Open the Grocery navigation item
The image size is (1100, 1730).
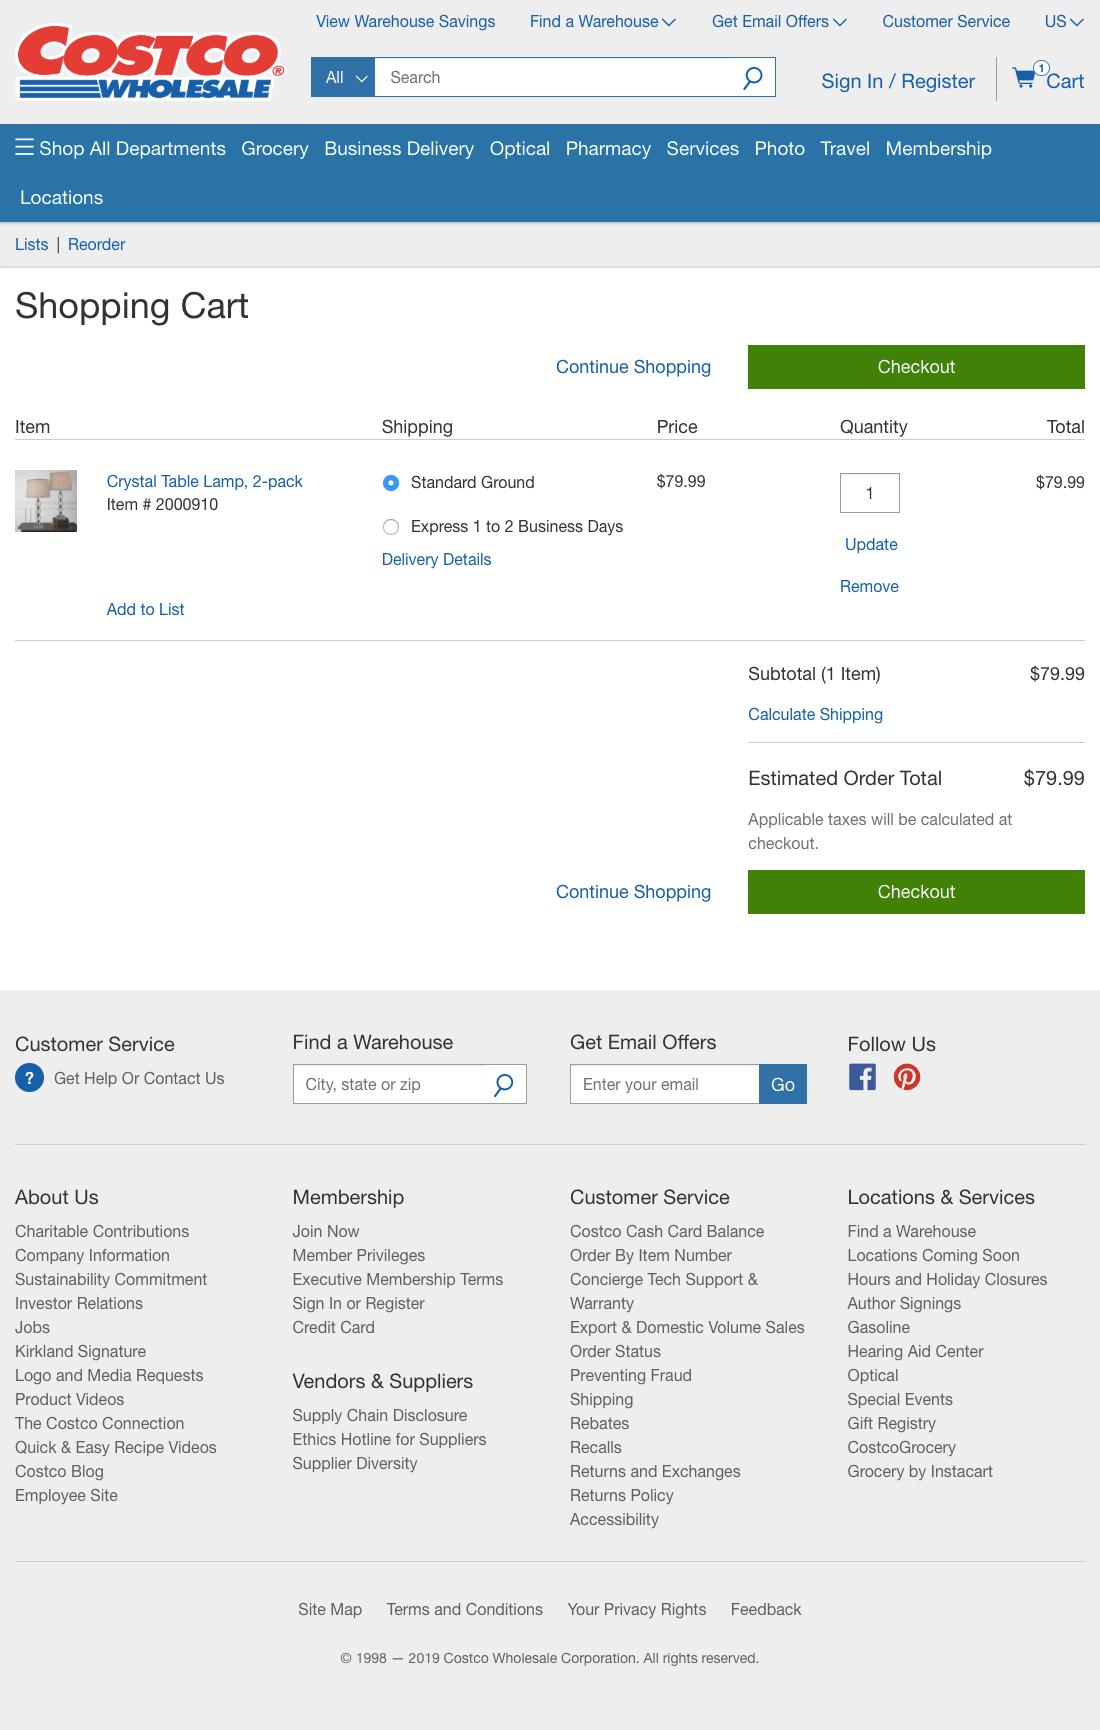274,149
